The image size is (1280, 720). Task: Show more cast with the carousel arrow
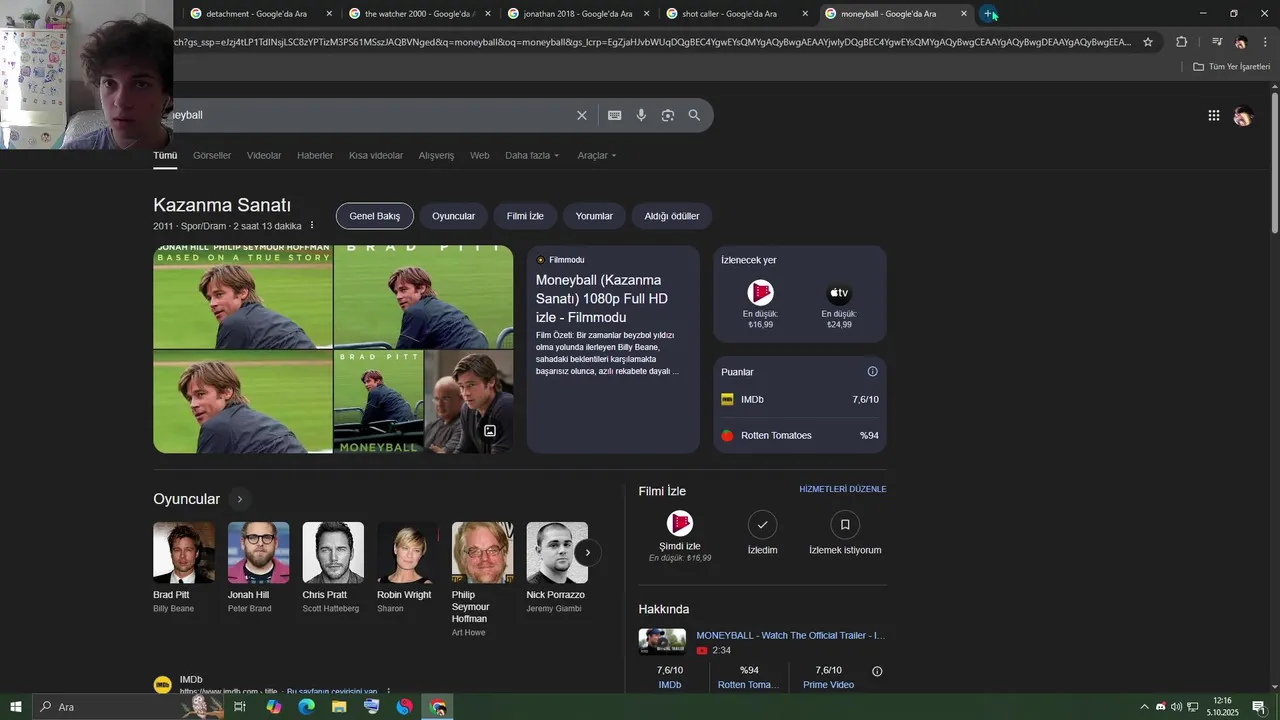(x=588, y=552)
